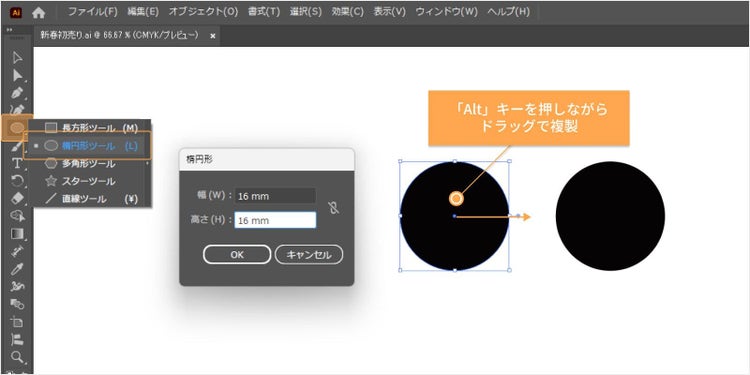The image size is (750, 375).
Task: Open the 効果(C) menu
Action: (348, 12)
